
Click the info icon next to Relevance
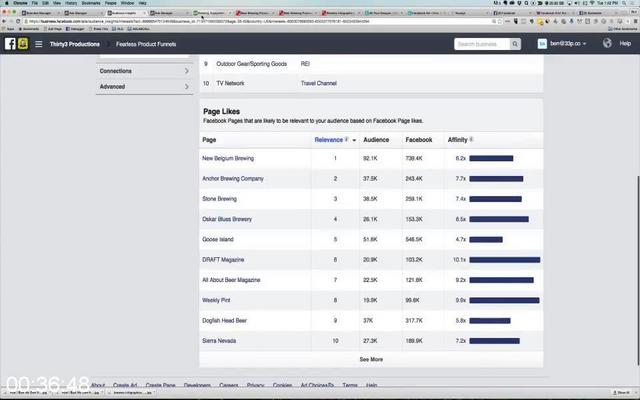pyautogui.click(x=346, y=140)
